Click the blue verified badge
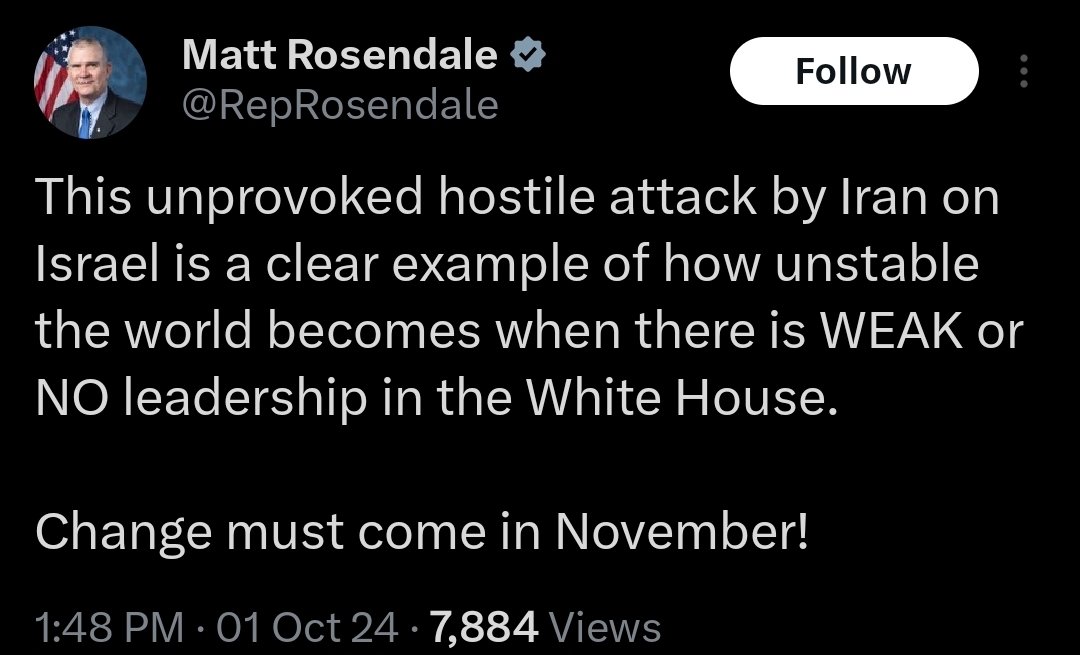1080x655 pixels. (x=528, y=57)
